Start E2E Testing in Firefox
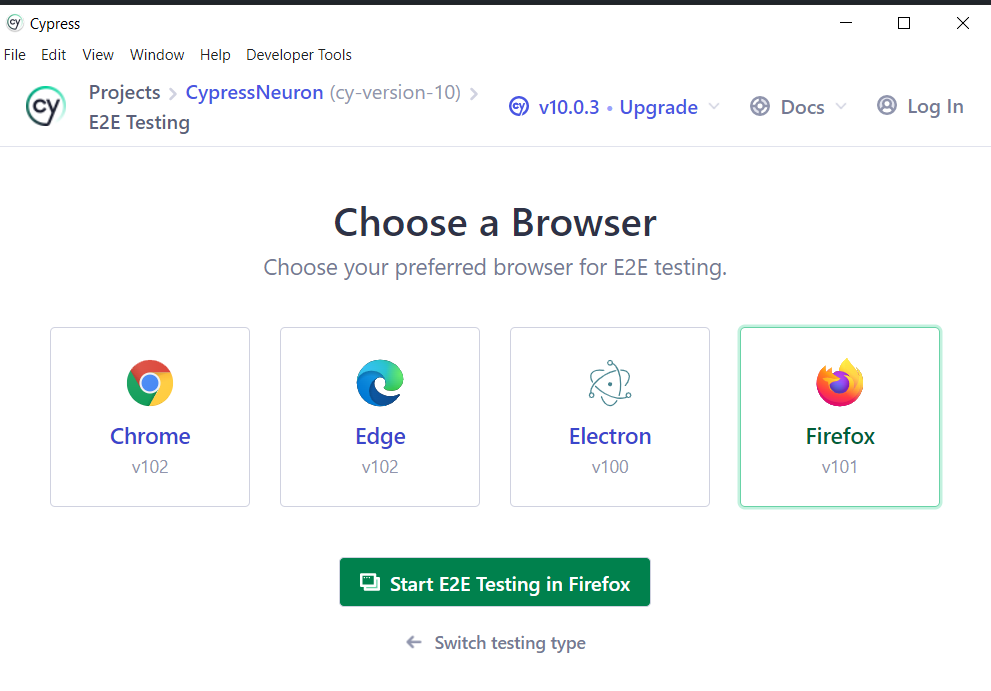Screen dimensions: 991x691 [x=494, y=582]
